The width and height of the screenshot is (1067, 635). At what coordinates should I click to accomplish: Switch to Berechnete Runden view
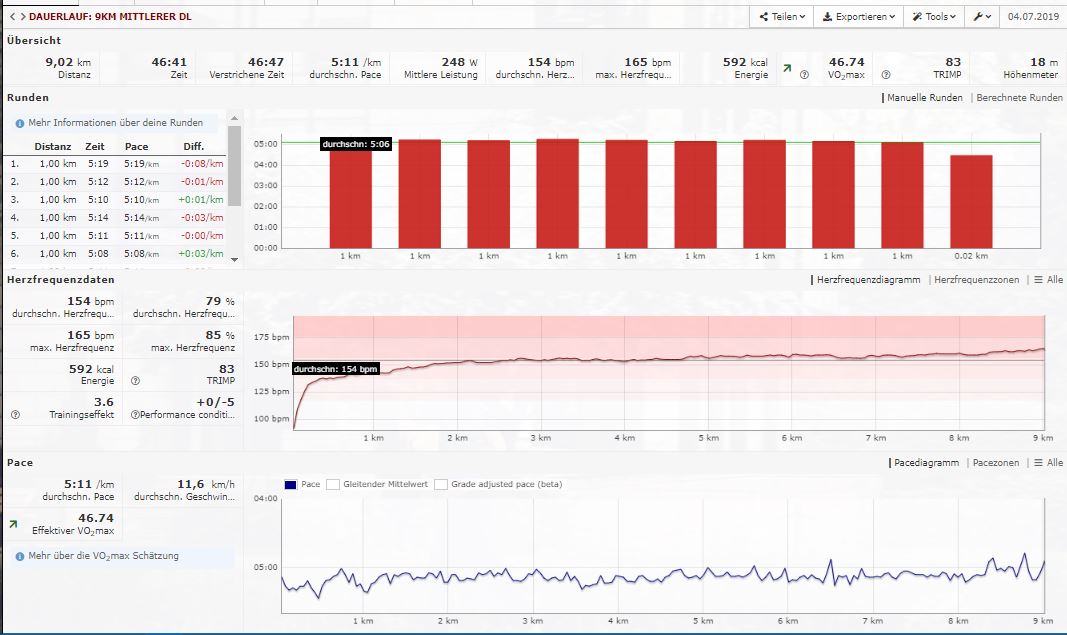point(1019,98)
